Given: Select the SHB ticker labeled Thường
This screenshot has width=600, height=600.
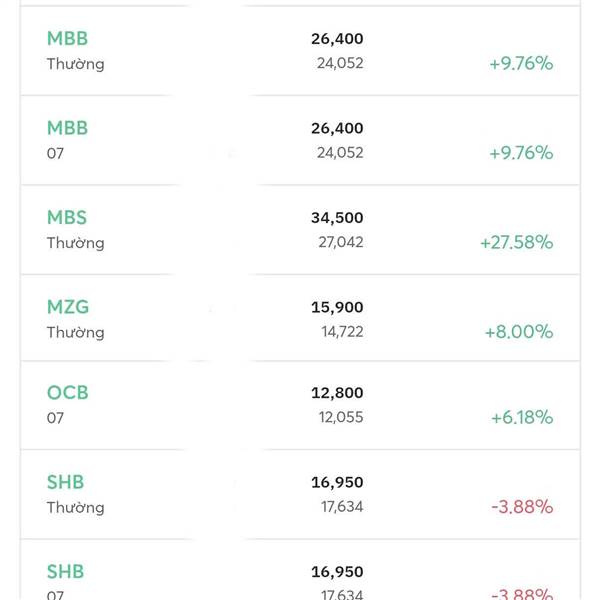Looking at the screenshot, I should point(66,482).
